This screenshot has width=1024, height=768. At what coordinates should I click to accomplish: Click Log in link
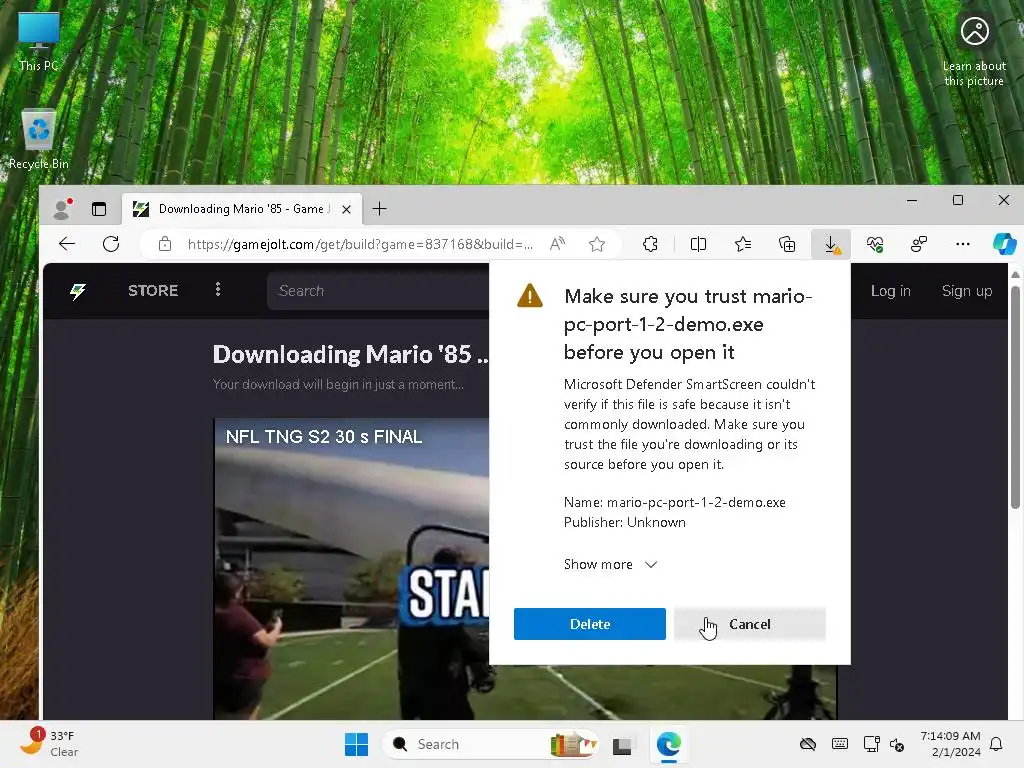890,291
